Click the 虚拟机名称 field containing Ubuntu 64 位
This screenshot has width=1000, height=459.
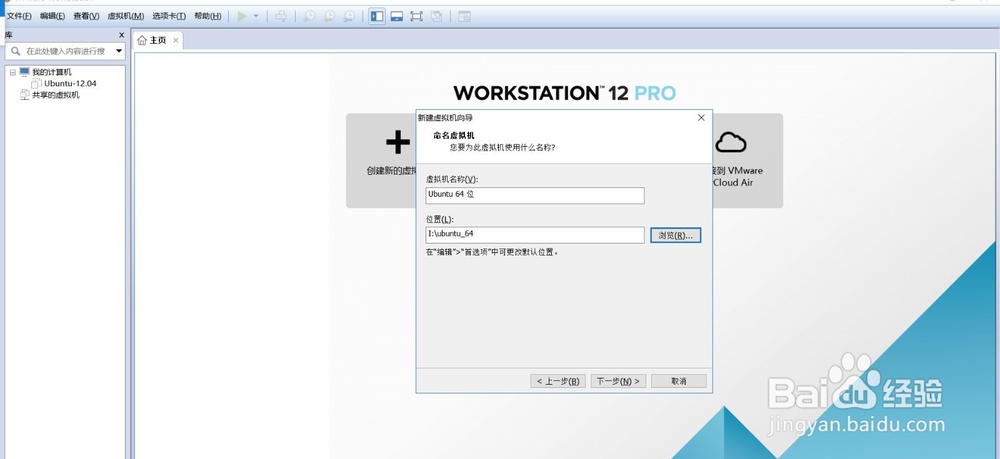coord(534,195)
